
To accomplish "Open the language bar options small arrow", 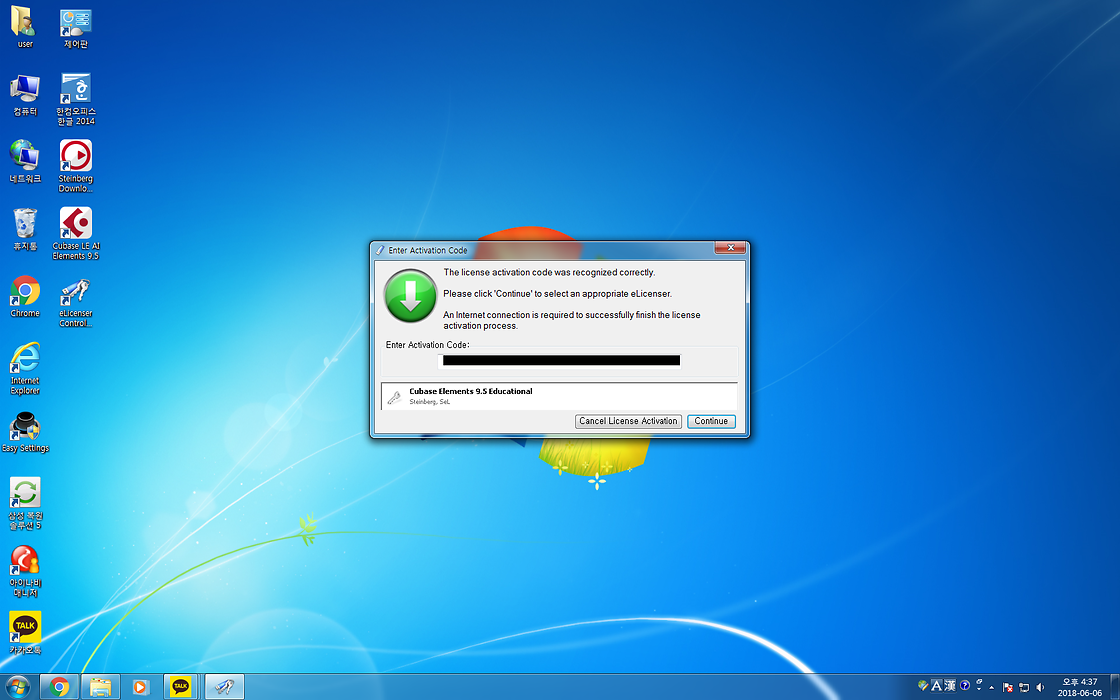I will 979,689.
